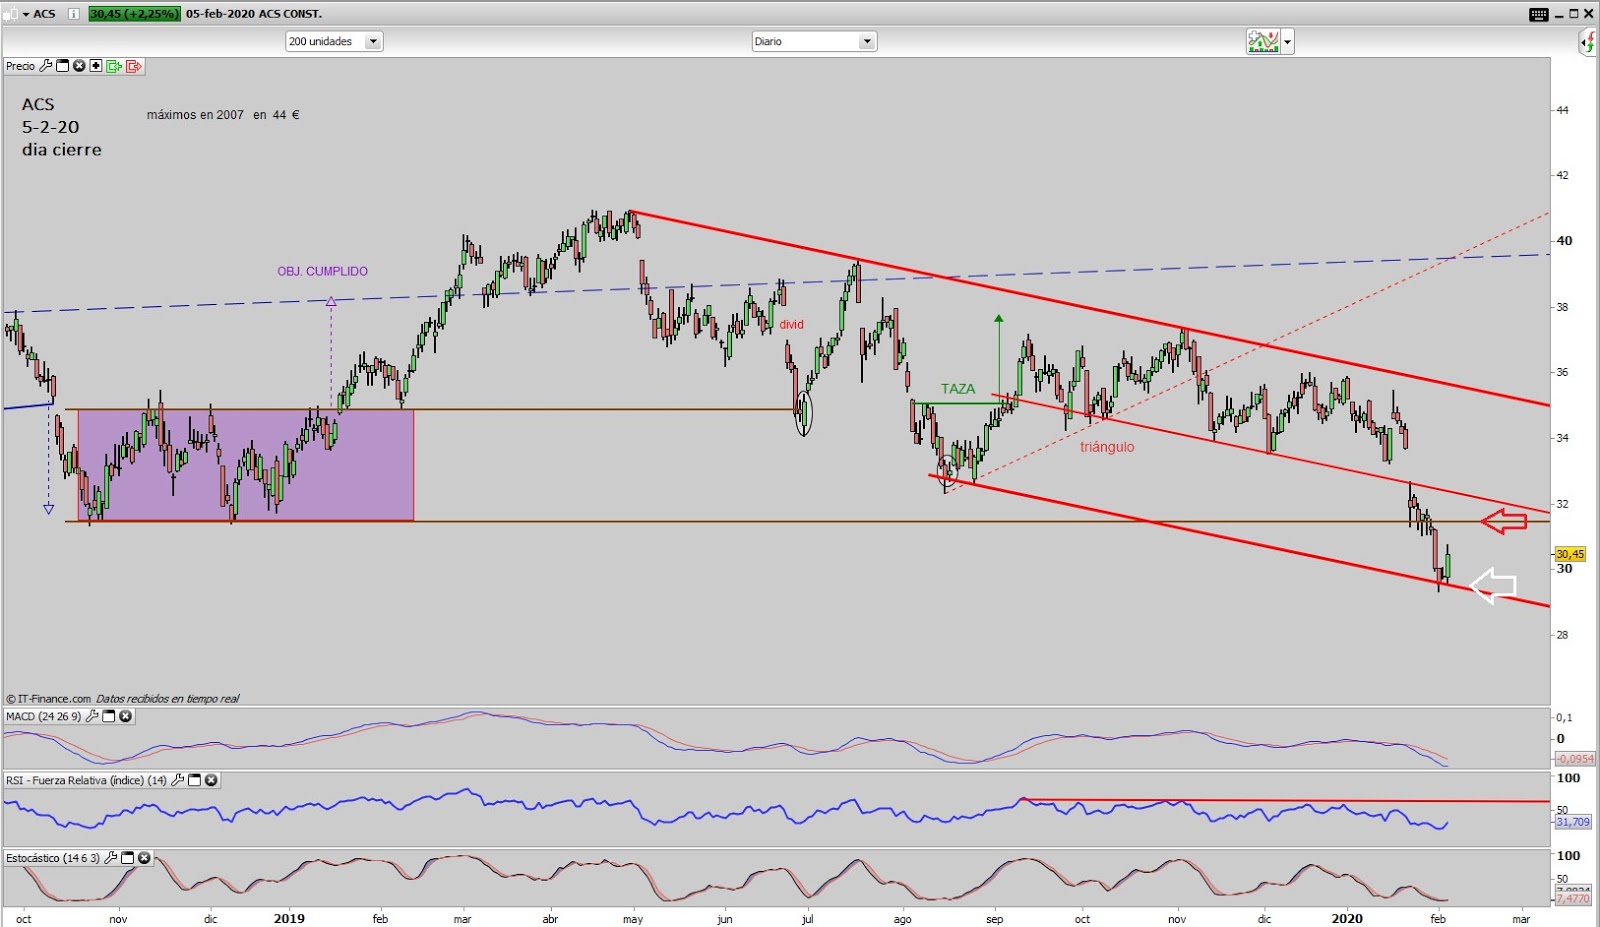Open RSI settings wrench icon
Screen dimensions: 1600x927
[178, 780]
